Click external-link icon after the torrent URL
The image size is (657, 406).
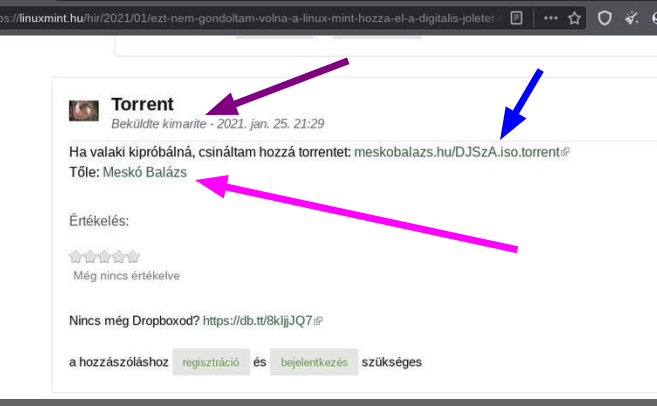point(565,153)
